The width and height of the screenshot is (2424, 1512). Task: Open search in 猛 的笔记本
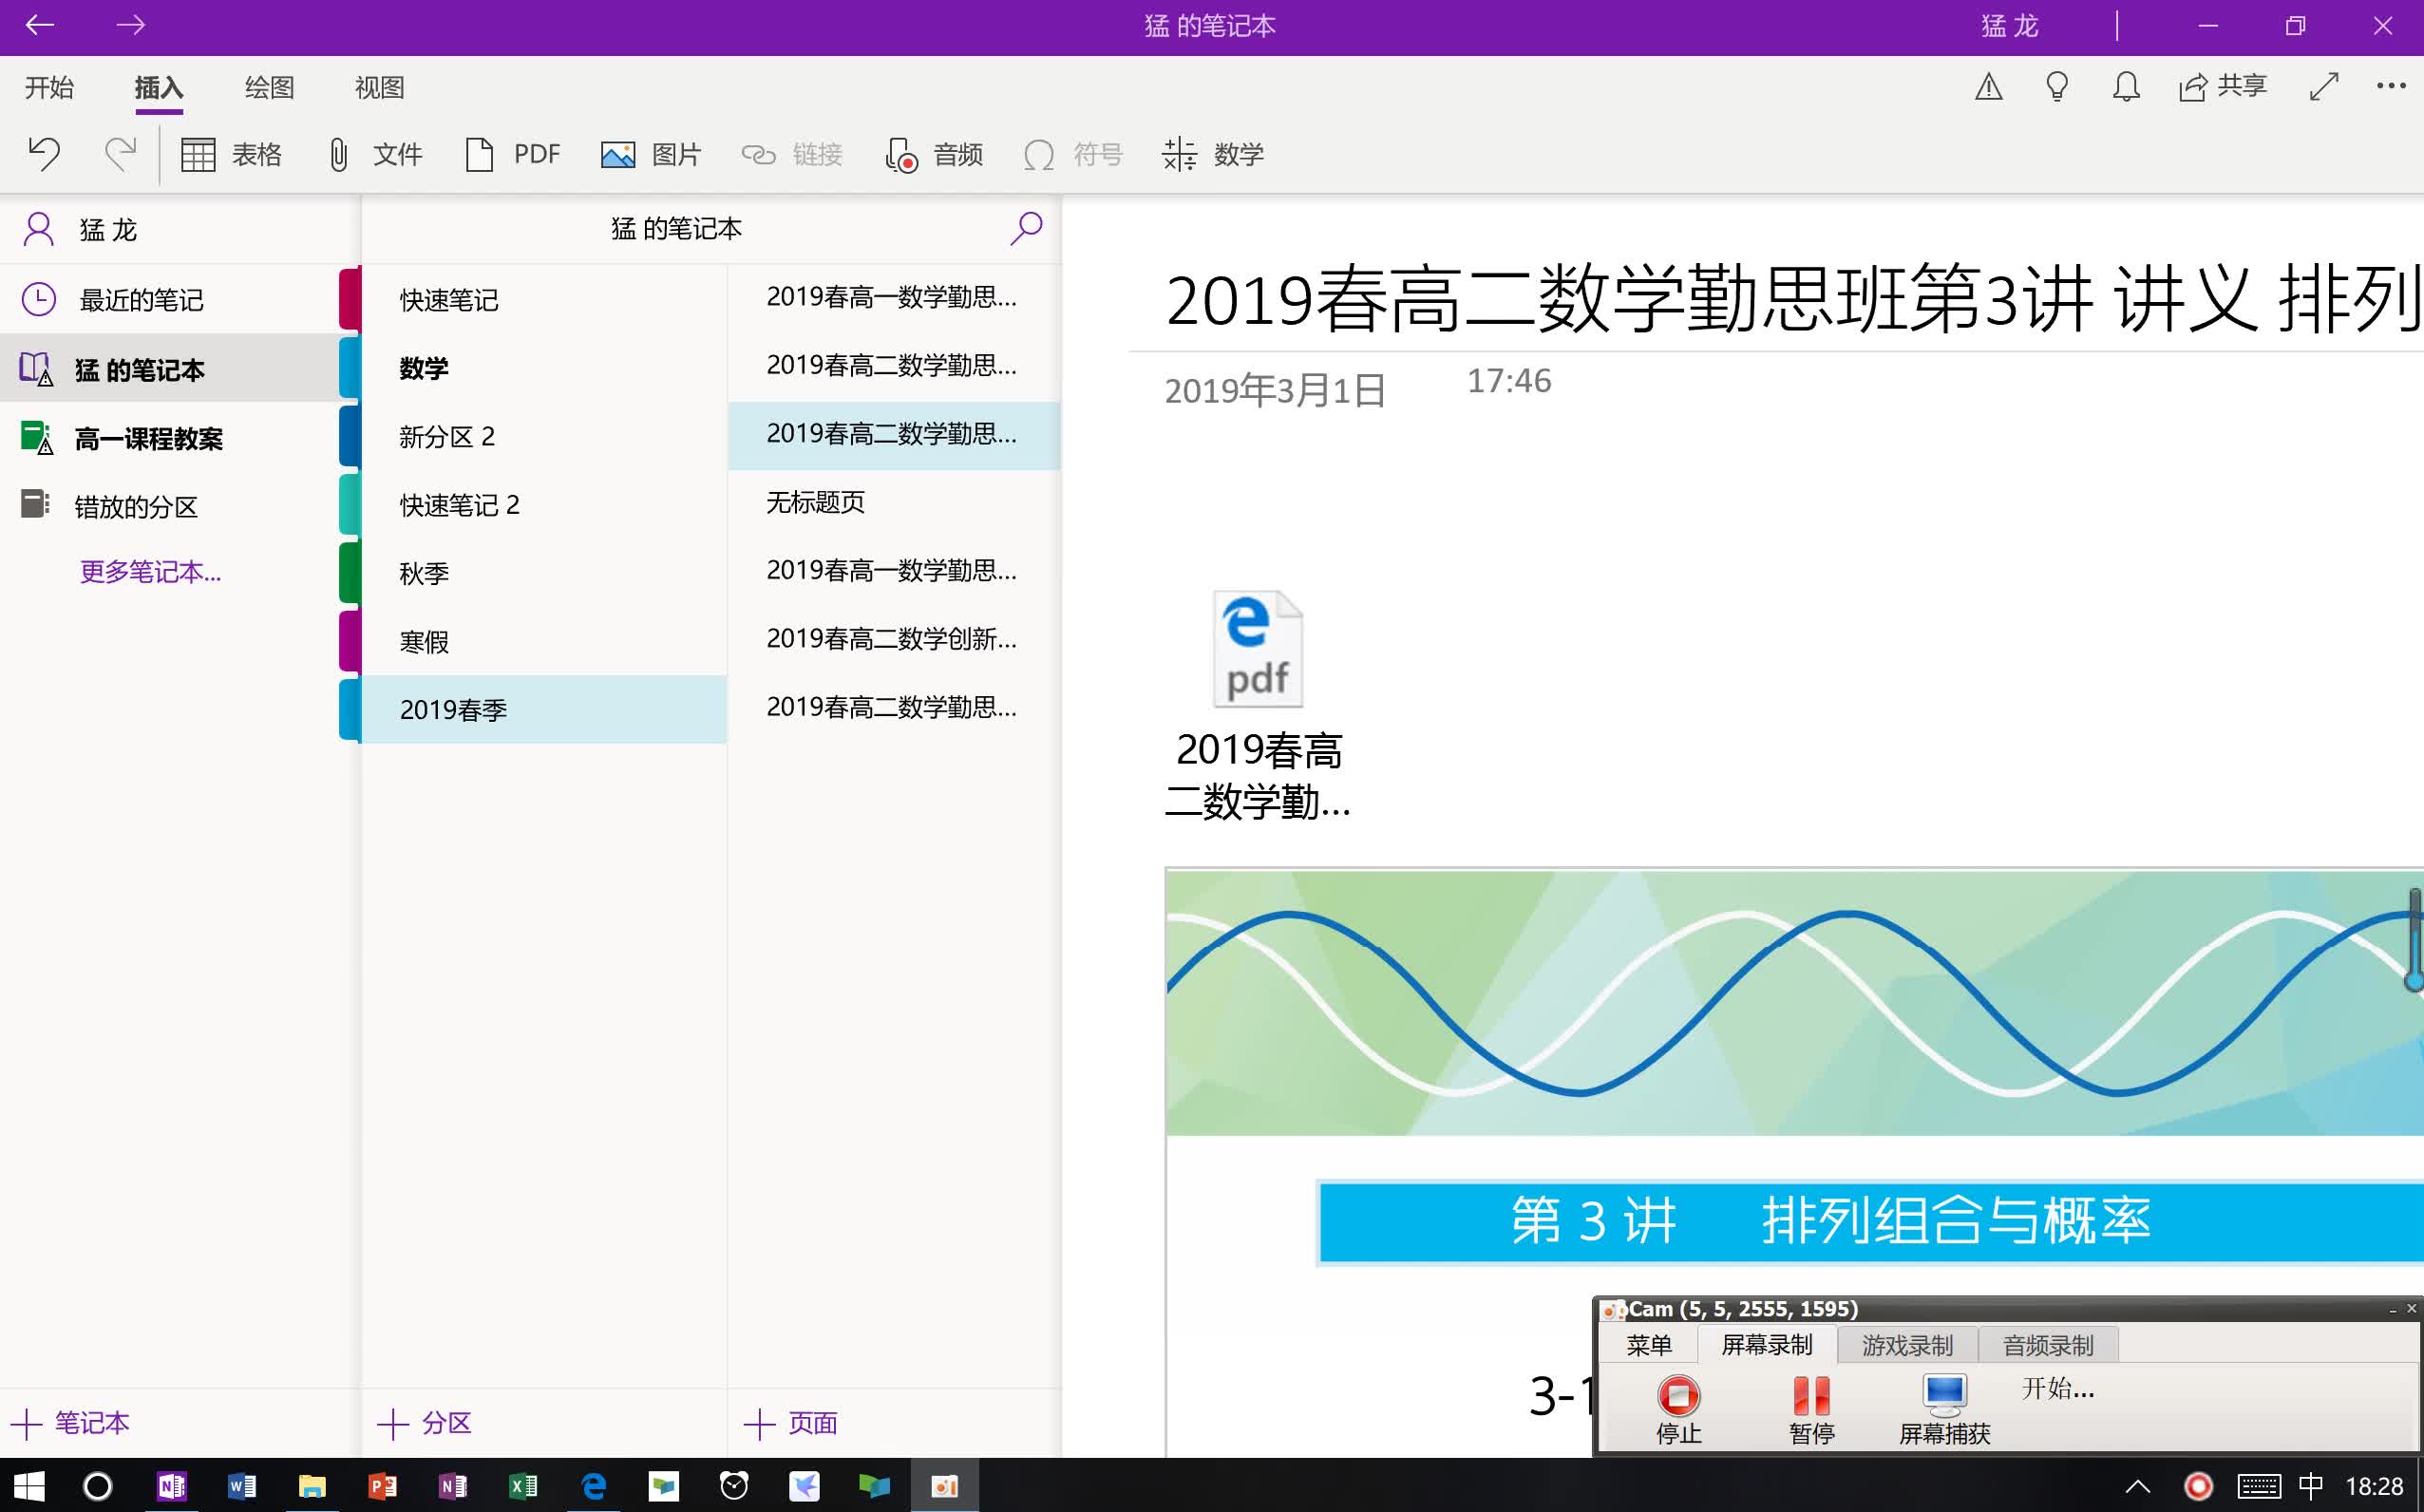(x=1025, y=228)
